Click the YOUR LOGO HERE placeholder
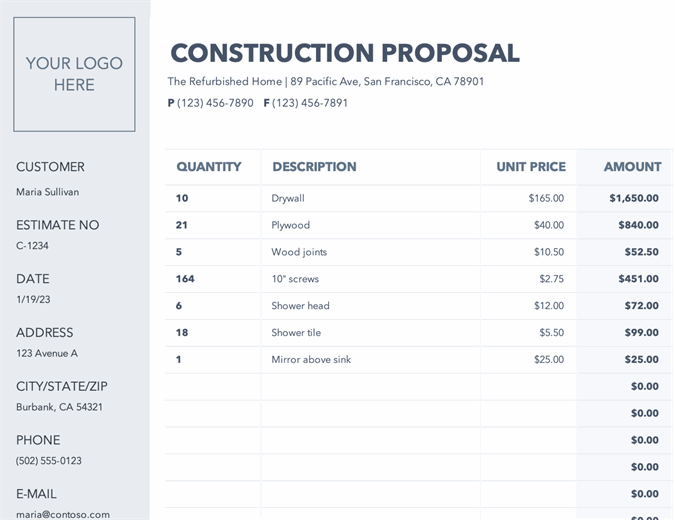 [74, 74]
